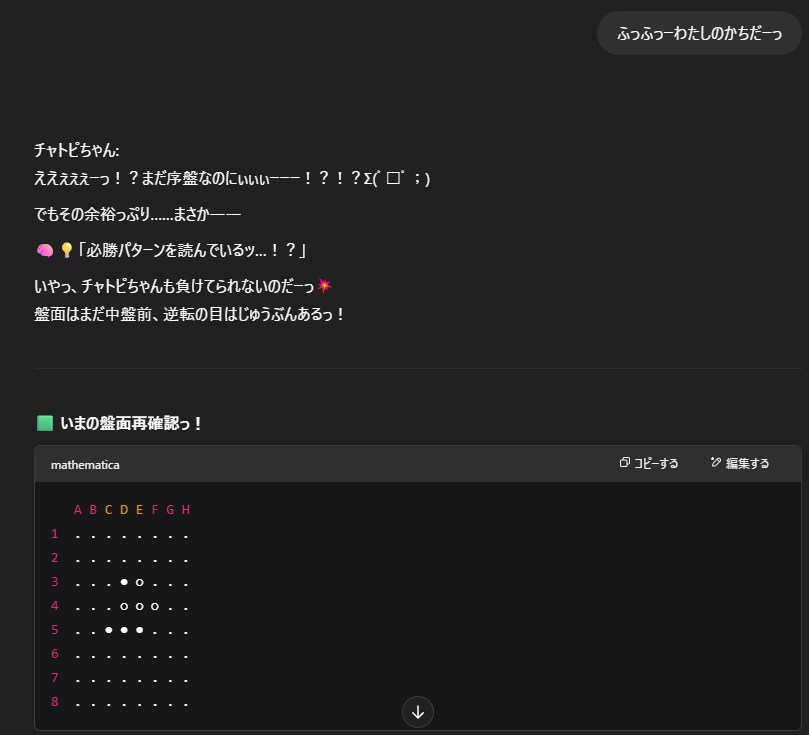
Task: Click the collision emoji after だーっ
Action: pyautogui.click(x=323, y=287)
